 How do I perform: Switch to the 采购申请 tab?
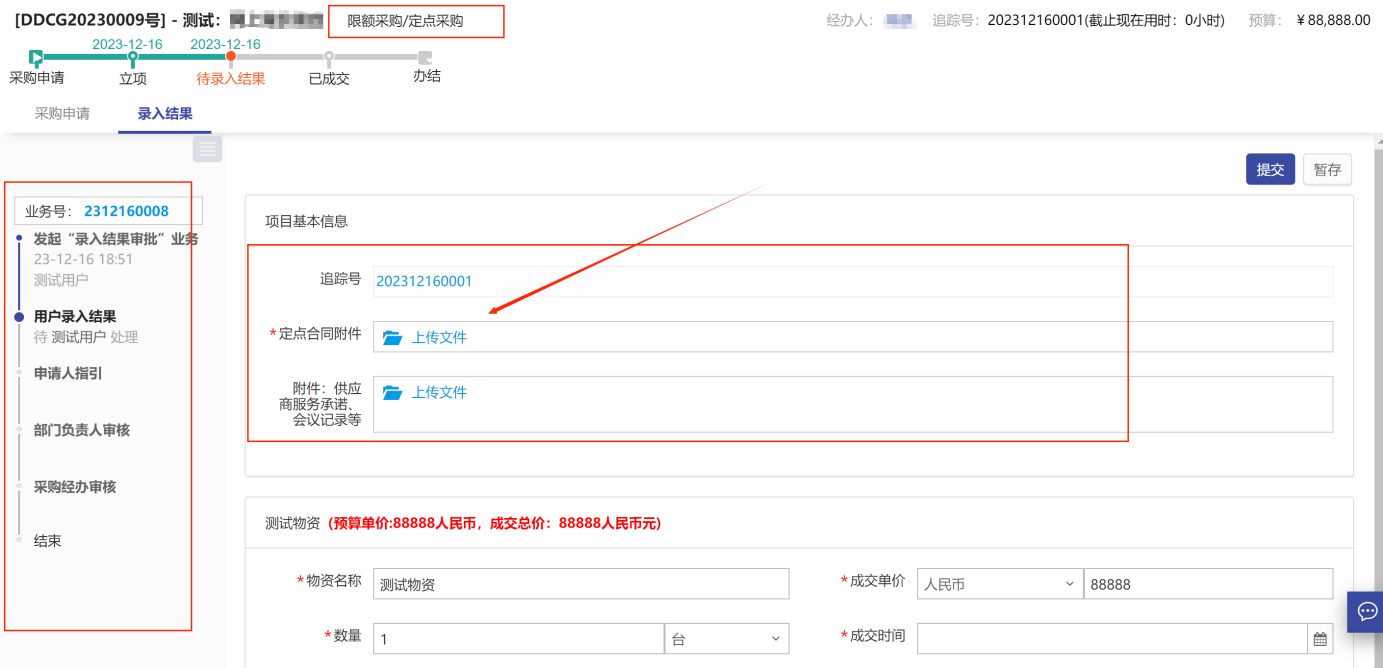pyautogui.click(x=62, y=114)
